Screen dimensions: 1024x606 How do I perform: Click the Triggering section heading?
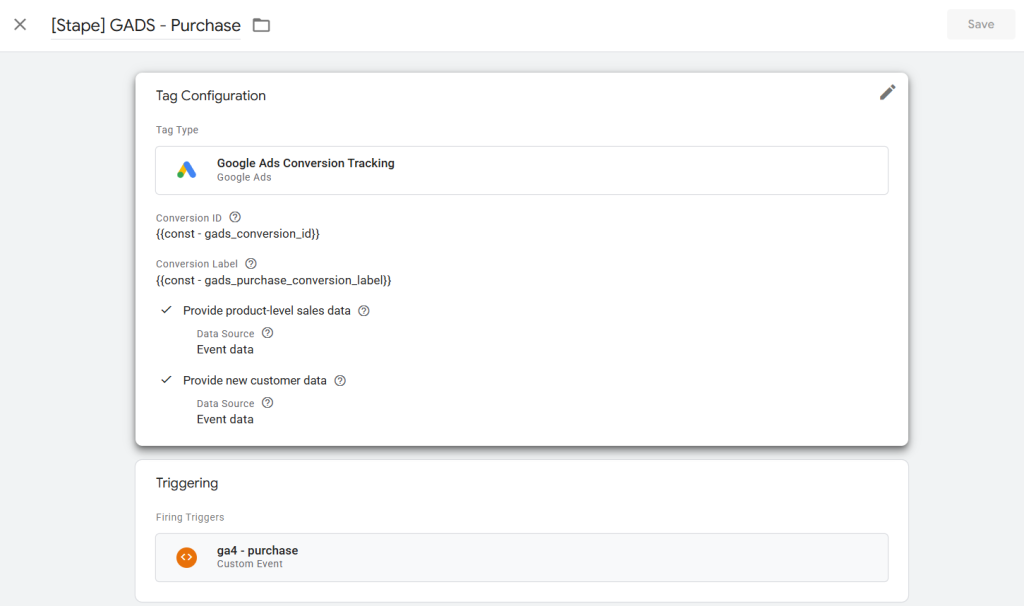(187, 483)
